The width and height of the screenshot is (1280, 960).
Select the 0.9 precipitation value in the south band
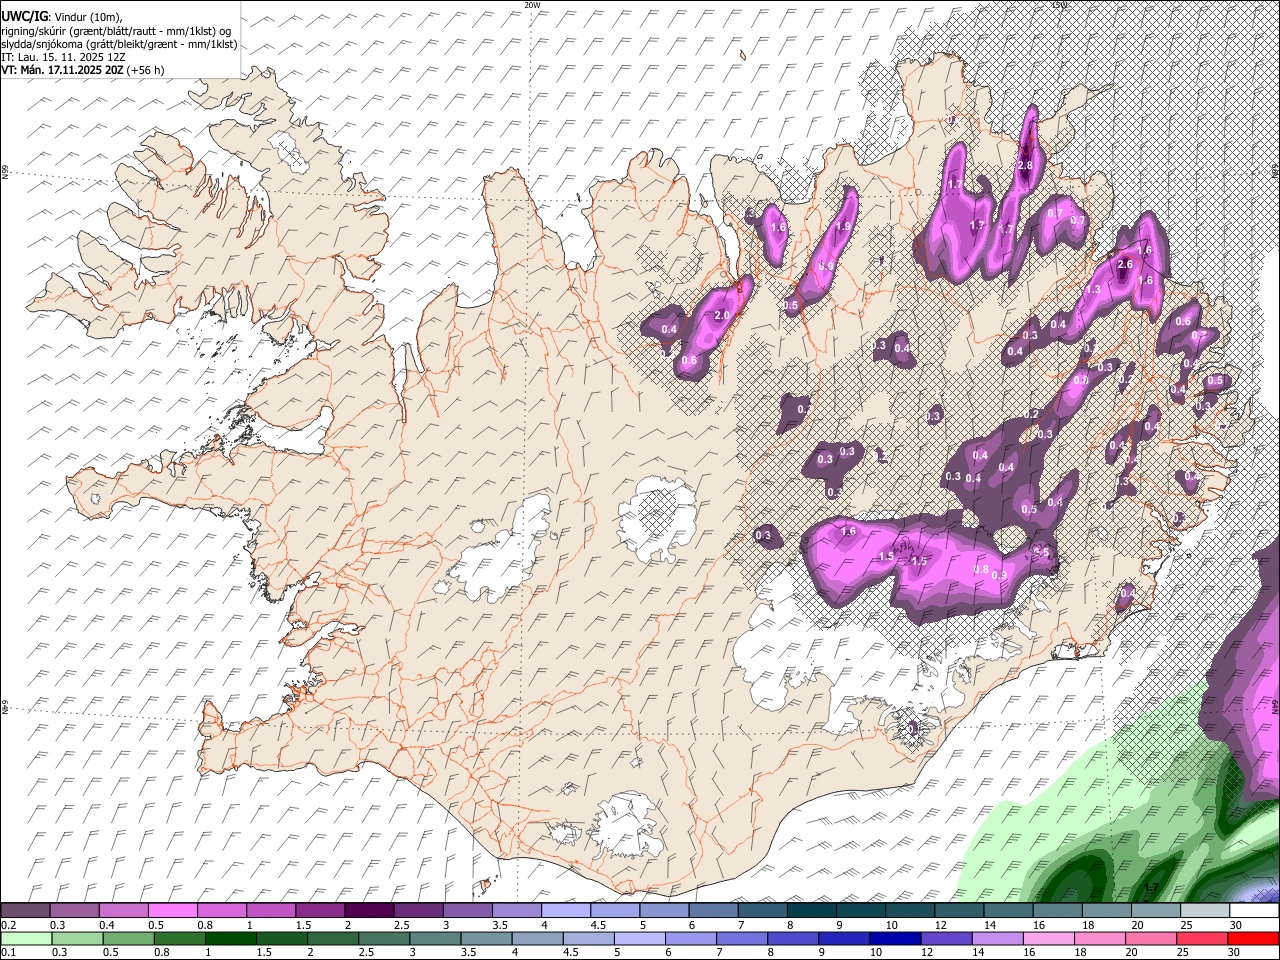pos(998,575)
